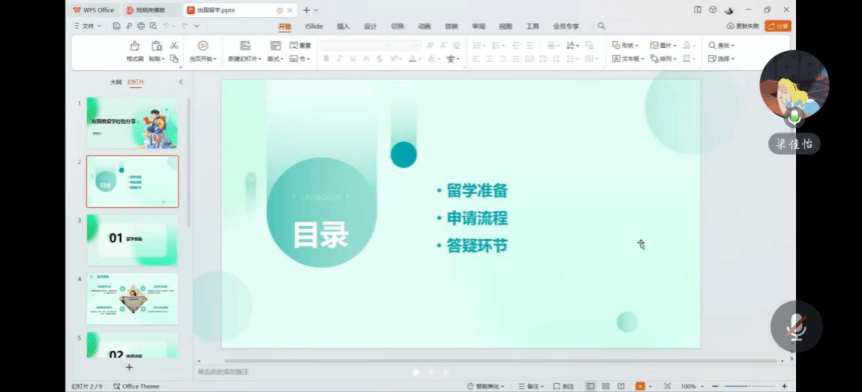Open the Text Box dropdown
The image size is (862, 392).
pyautogui.click(x=628, y=58)
